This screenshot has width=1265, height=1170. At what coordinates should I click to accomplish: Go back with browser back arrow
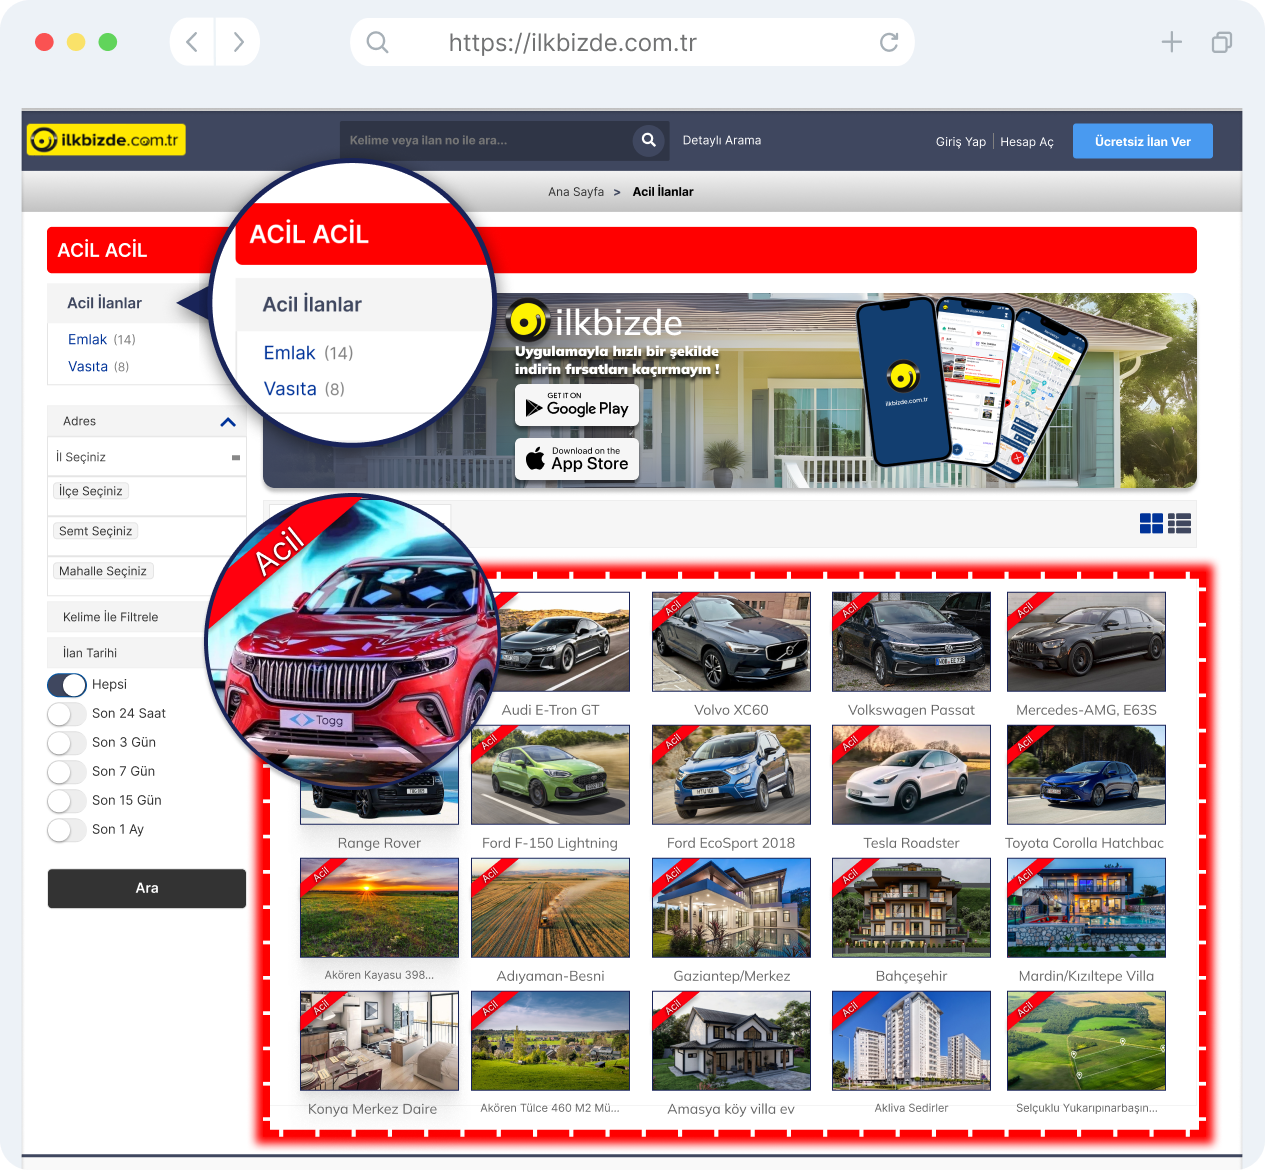pos(192,42)
